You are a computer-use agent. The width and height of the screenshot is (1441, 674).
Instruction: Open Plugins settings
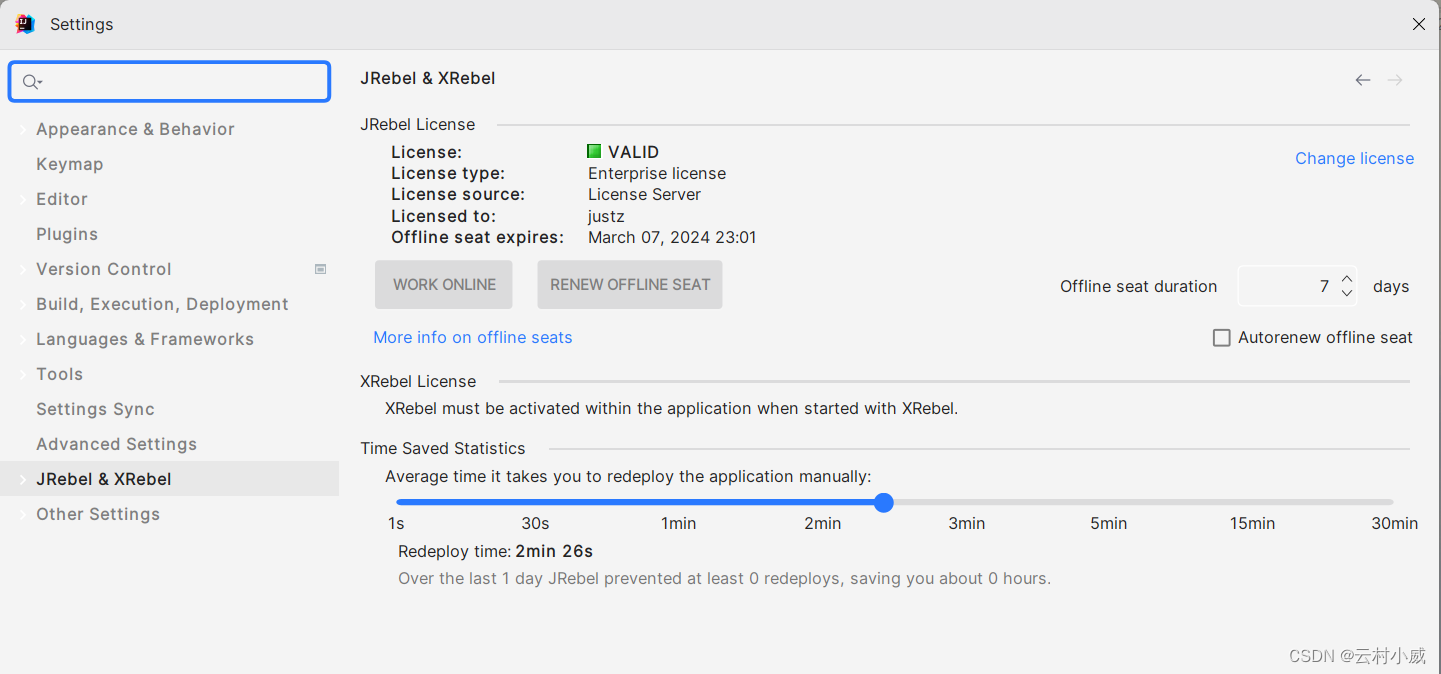click(67, 234)
